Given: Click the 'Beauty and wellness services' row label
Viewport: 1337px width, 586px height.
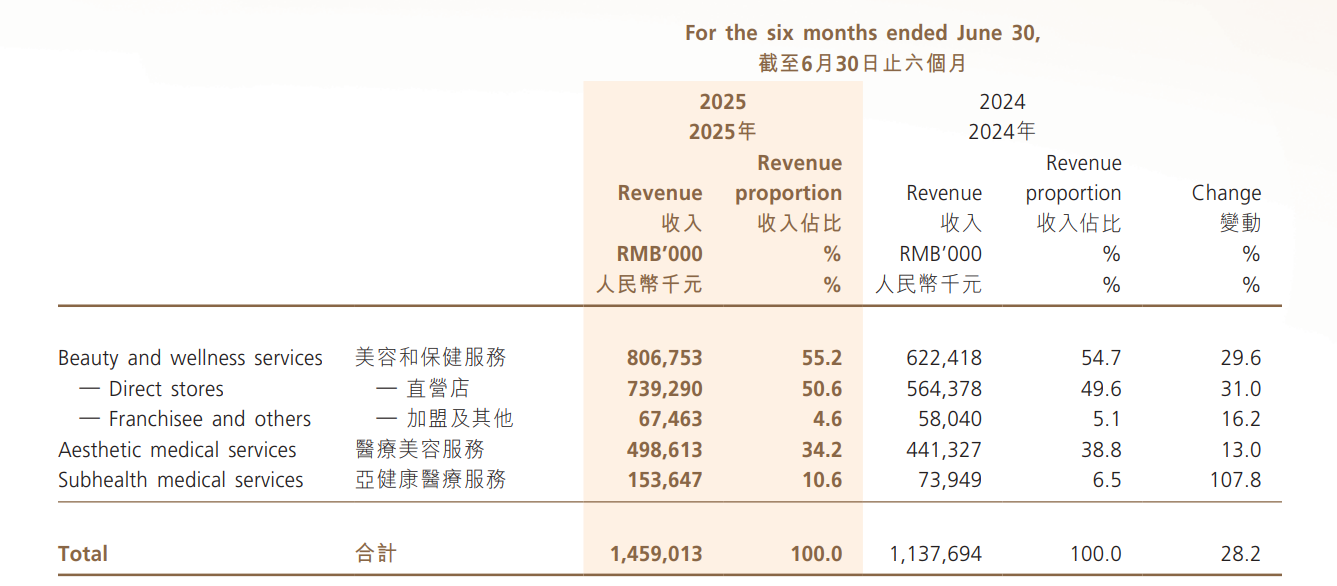Looking at the screenshot, I should coord(190,358).
